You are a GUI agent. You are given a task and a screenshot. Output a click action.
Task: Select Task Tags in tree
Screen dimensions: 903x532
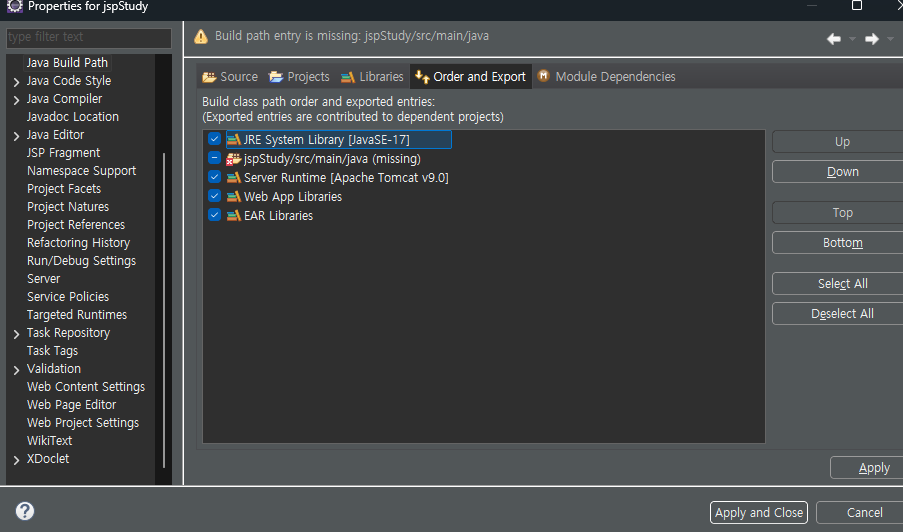pyautogui.click(x=52, y=350)
